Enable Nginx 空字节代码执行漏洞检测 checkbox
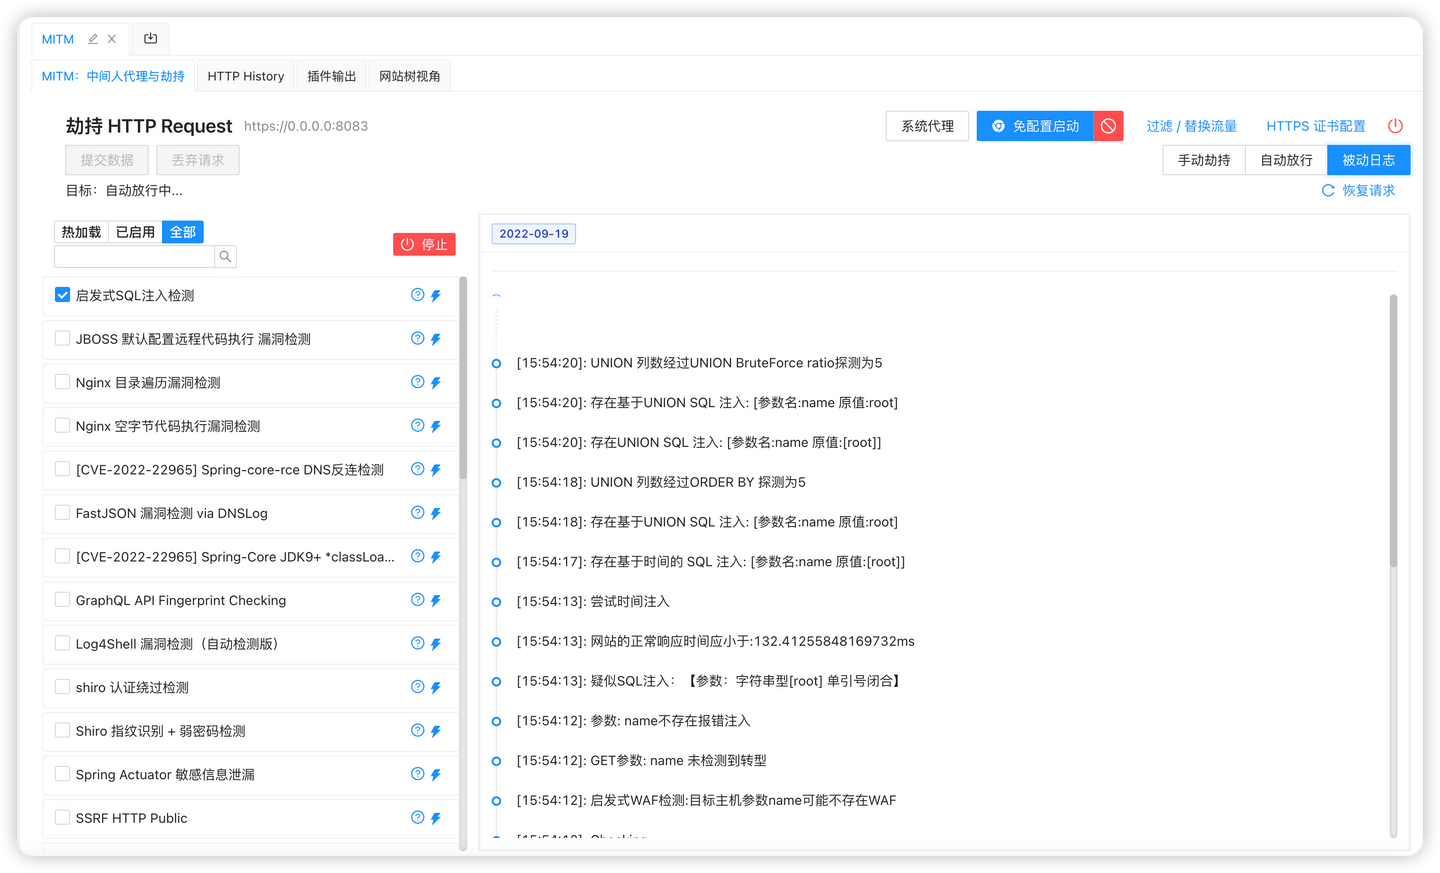This screenshot has height=873, width=1440. (62, 425)
